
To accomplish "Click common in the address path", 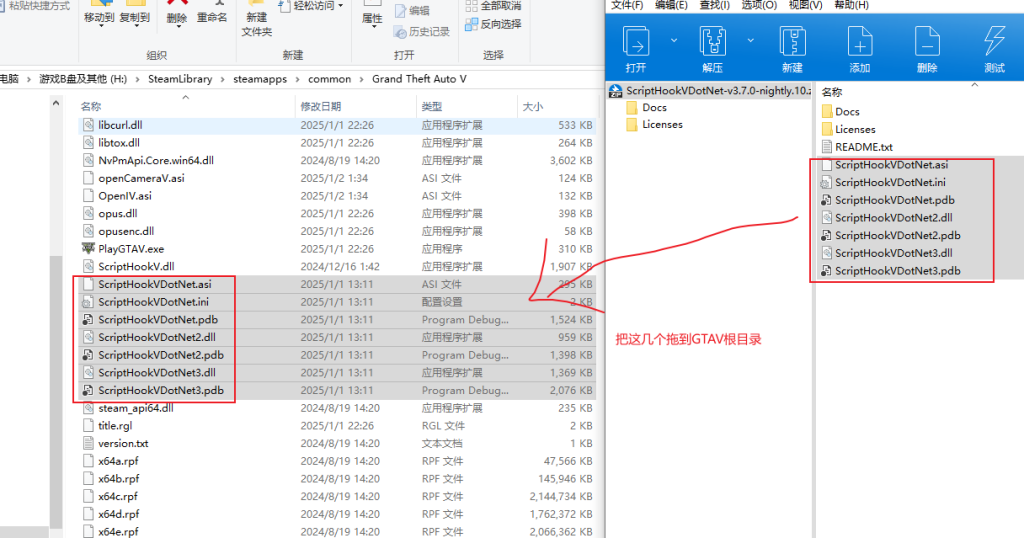I will click(329, 79).
